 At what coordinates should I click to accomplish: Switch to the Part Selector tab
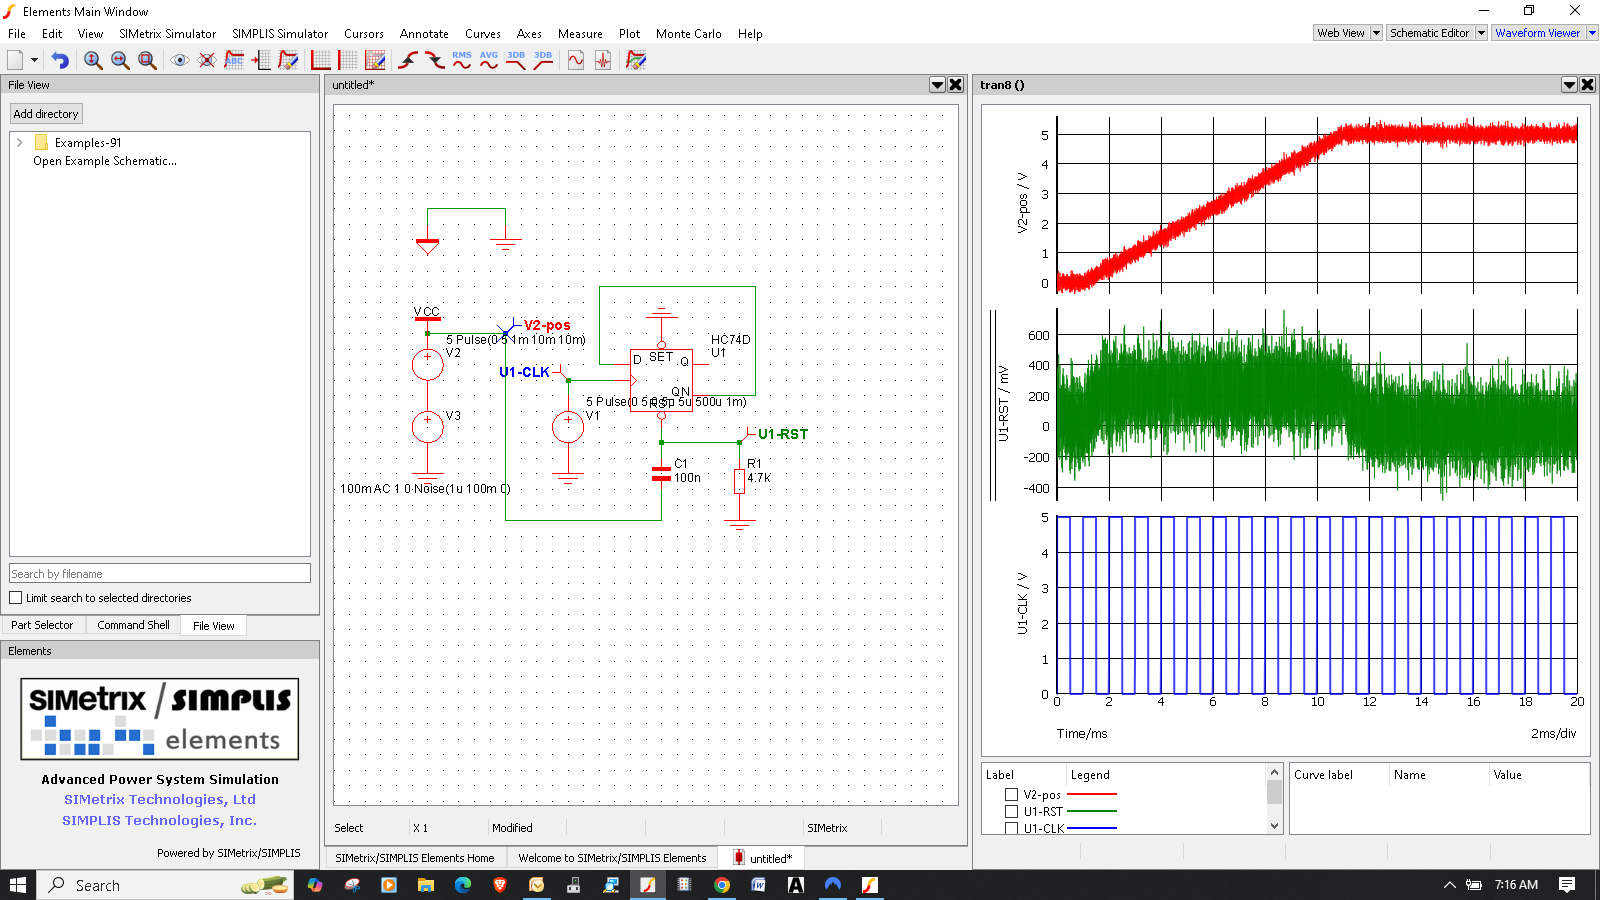[42, 625]
